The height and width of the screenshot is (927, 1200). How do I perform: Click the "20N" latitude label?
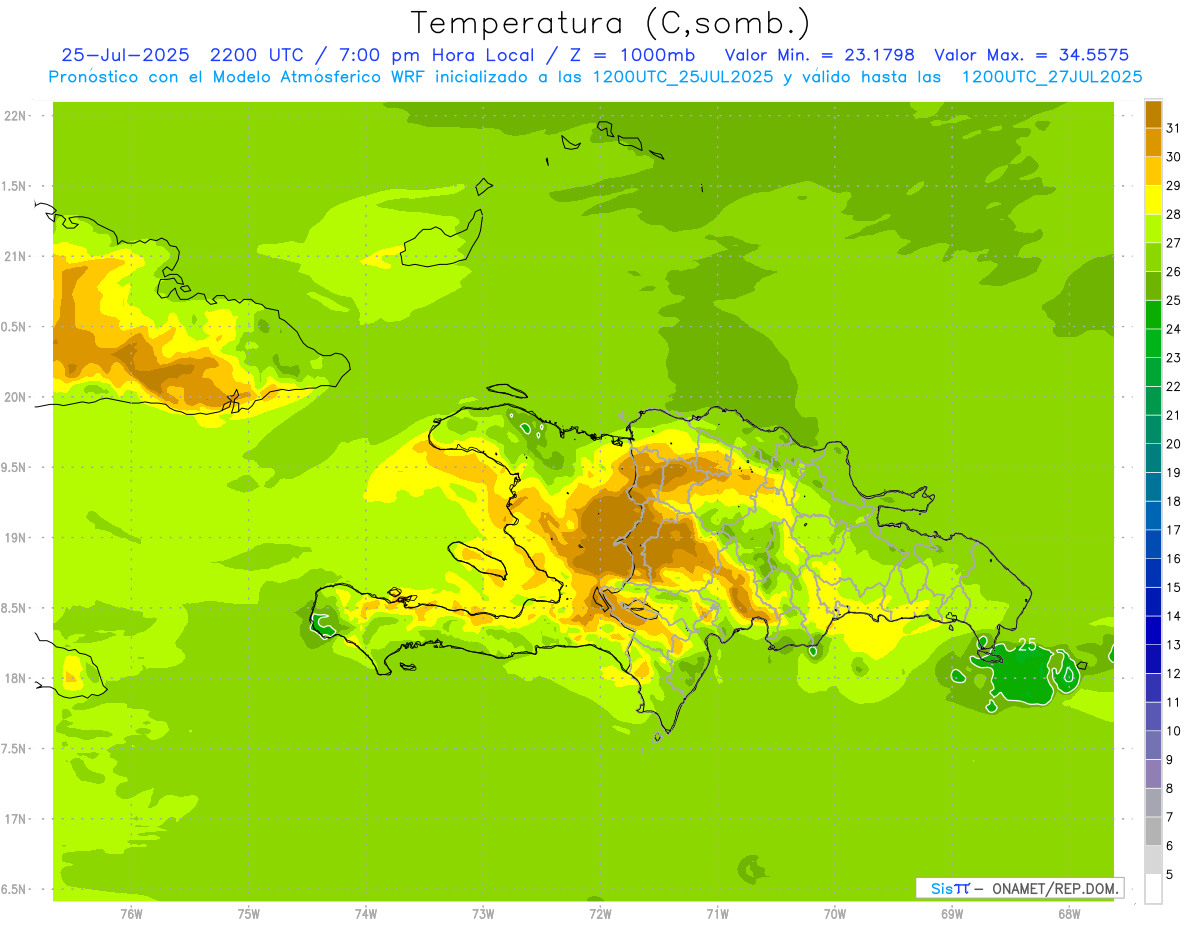(x=15, y=397)
